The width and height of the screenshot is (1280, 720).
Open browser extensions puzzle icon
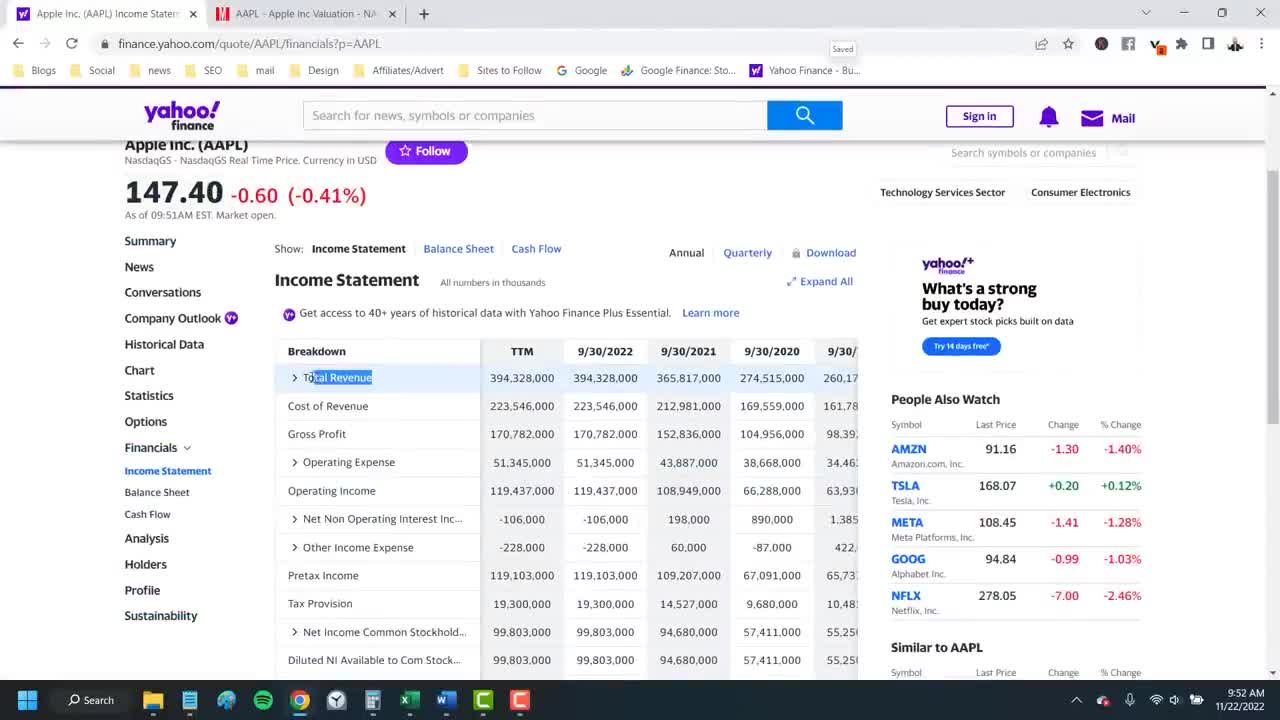[1182, 44]
